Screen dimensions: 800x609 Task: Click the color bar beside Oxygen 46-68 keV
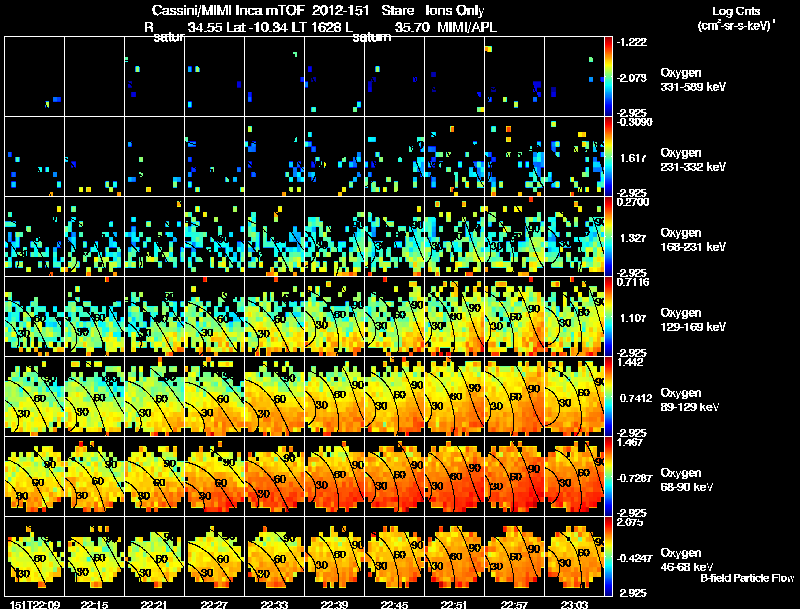(x=608, y=556)
